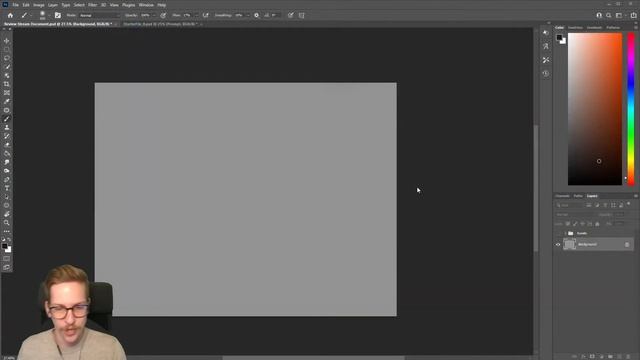This screenshot has height=360, width=640.
Task: Select the Eyedropper tool
Action: point(7,101)
